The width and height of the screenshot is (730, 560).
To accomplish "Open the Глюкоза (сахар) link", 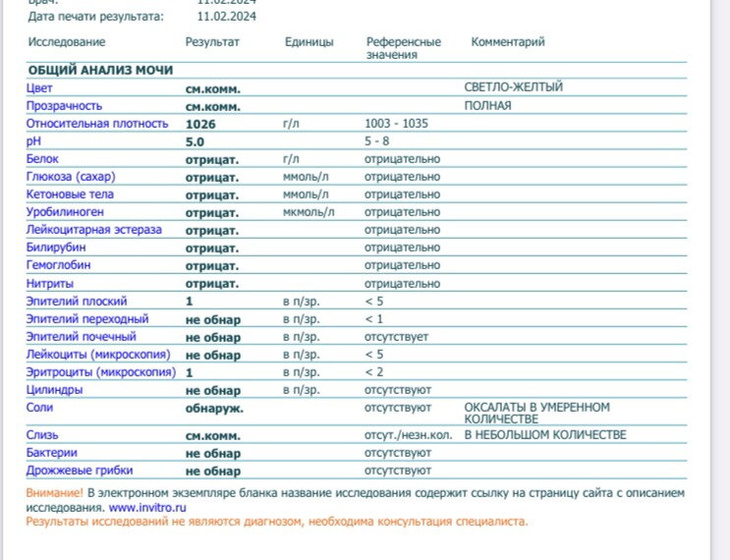I will [x=71, y=176].
